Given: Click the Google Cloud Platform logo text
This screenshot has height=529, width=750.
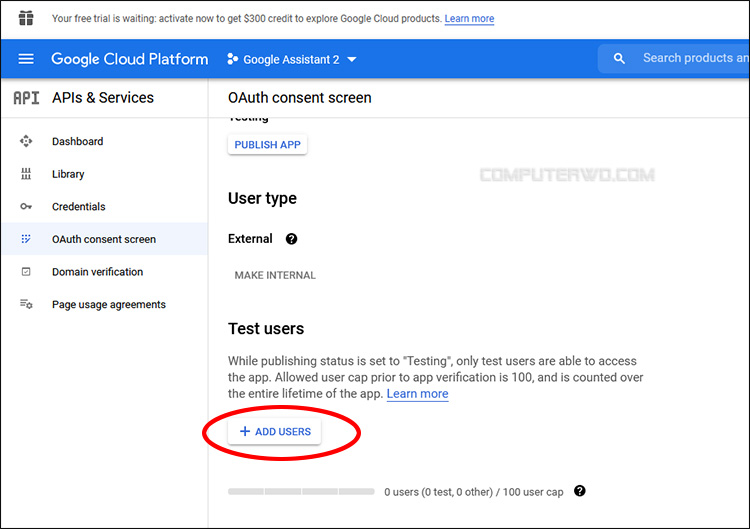Looking at the screenshot, I should pyautogui.click(x=130, y=59).
